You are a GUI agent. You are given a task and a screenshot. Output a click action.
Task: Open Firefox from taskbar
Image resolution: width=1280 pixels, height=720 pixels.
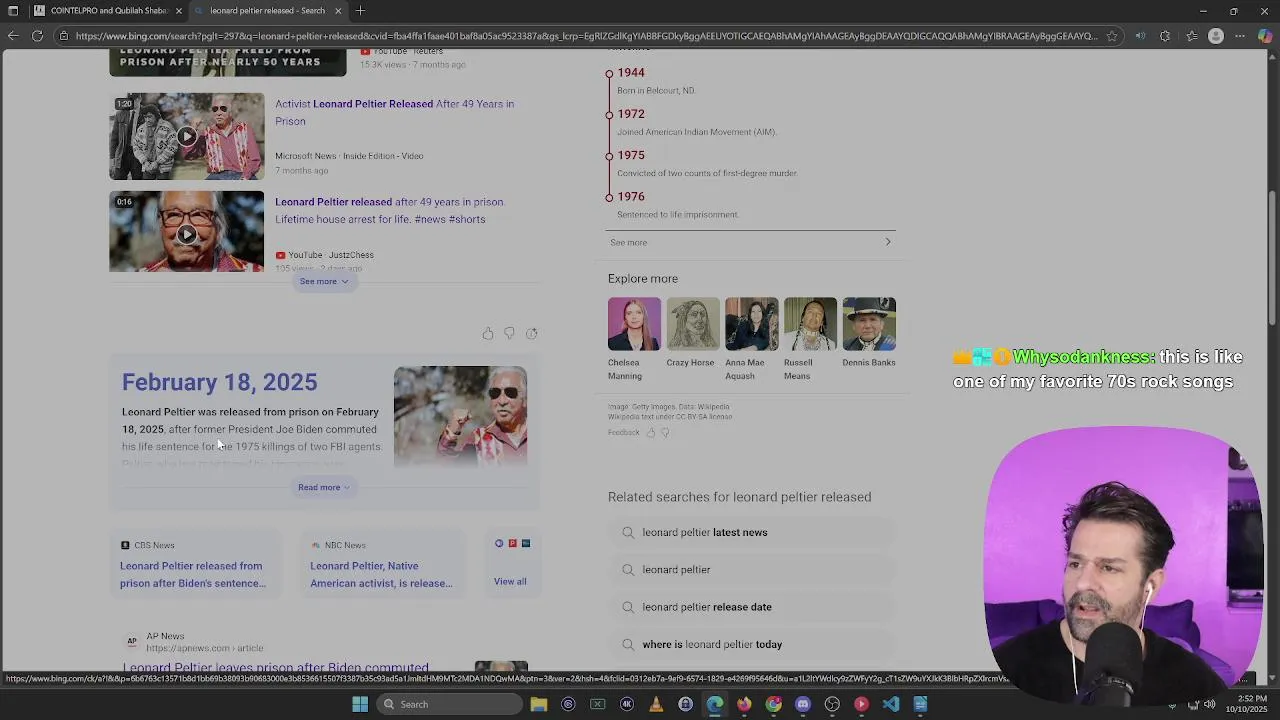tap(744, 704)
